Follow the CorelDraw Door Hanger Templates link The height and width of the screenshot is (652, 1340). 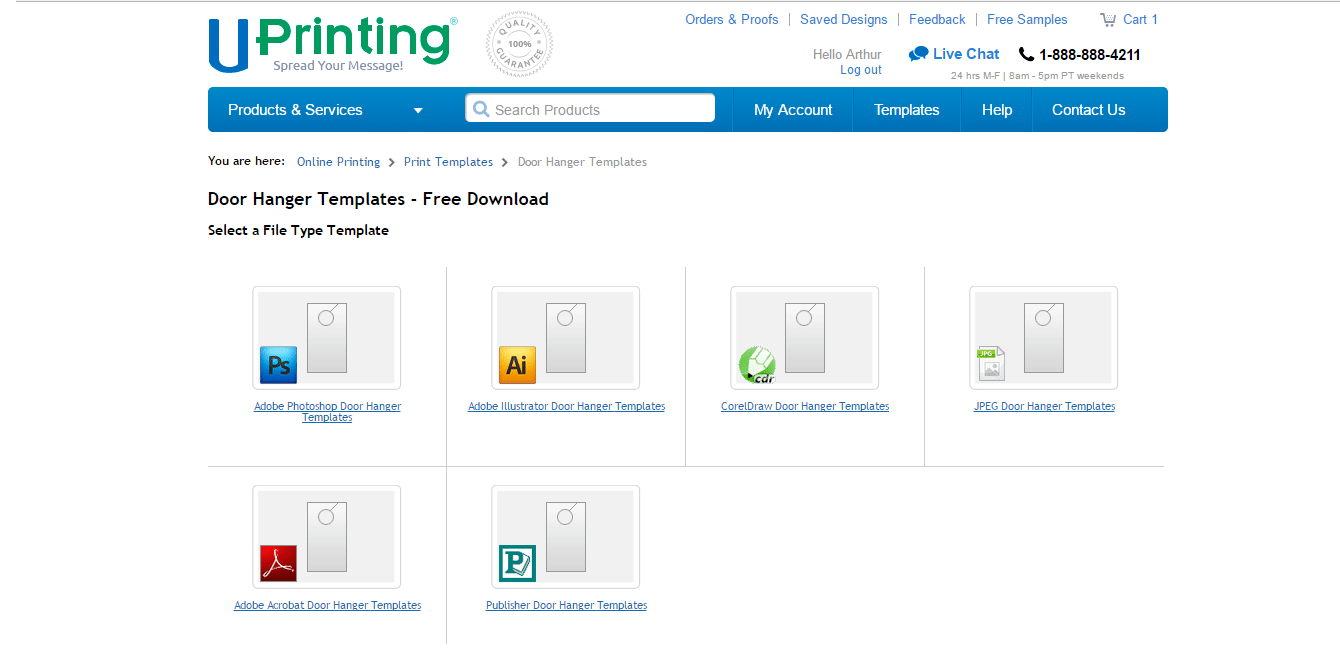click(x=805, y=407)
